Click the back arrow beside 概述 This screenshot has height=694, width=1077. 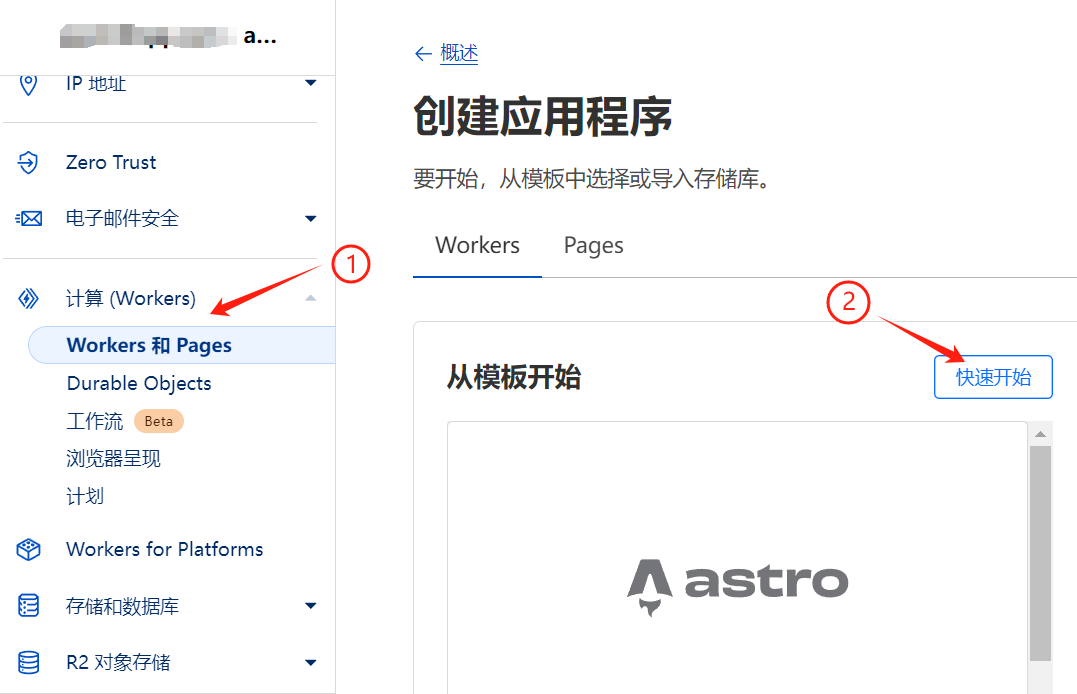click(x=423, y=54)
